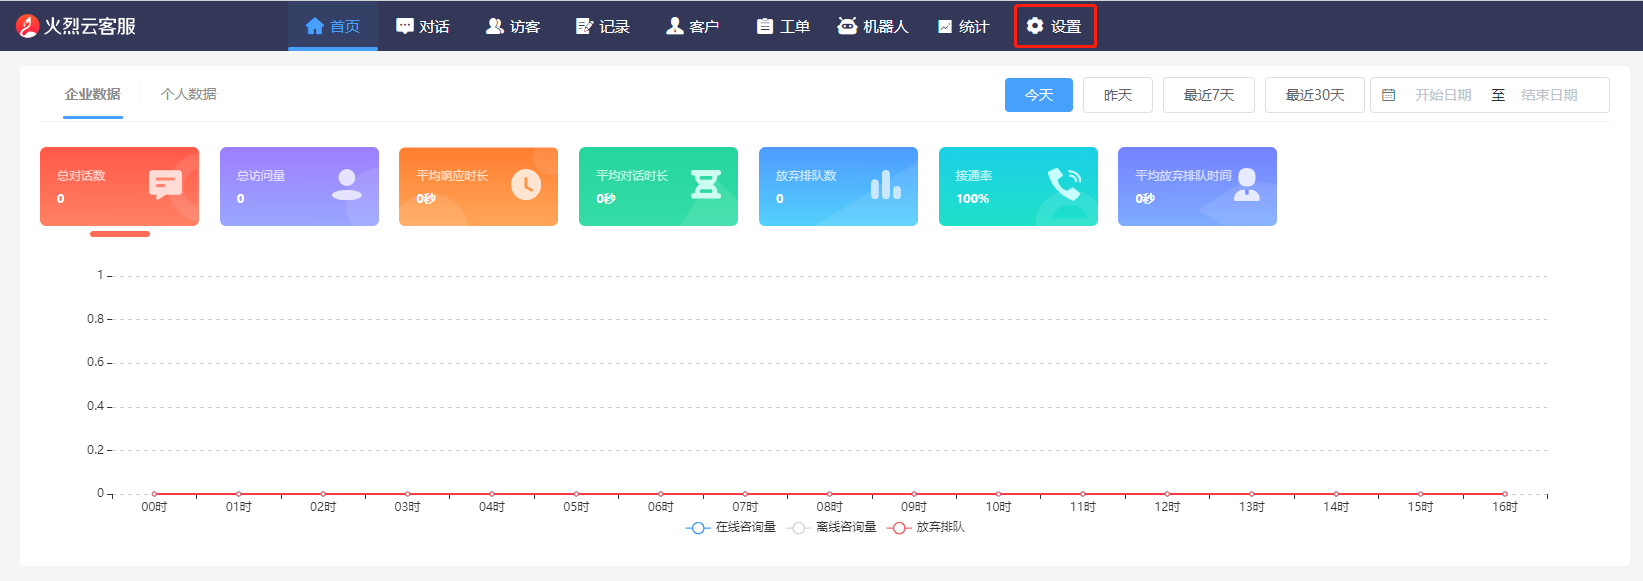Click the 火烈云客服 logo icon
Screen dimensions: 1643x581
(27, 26)
